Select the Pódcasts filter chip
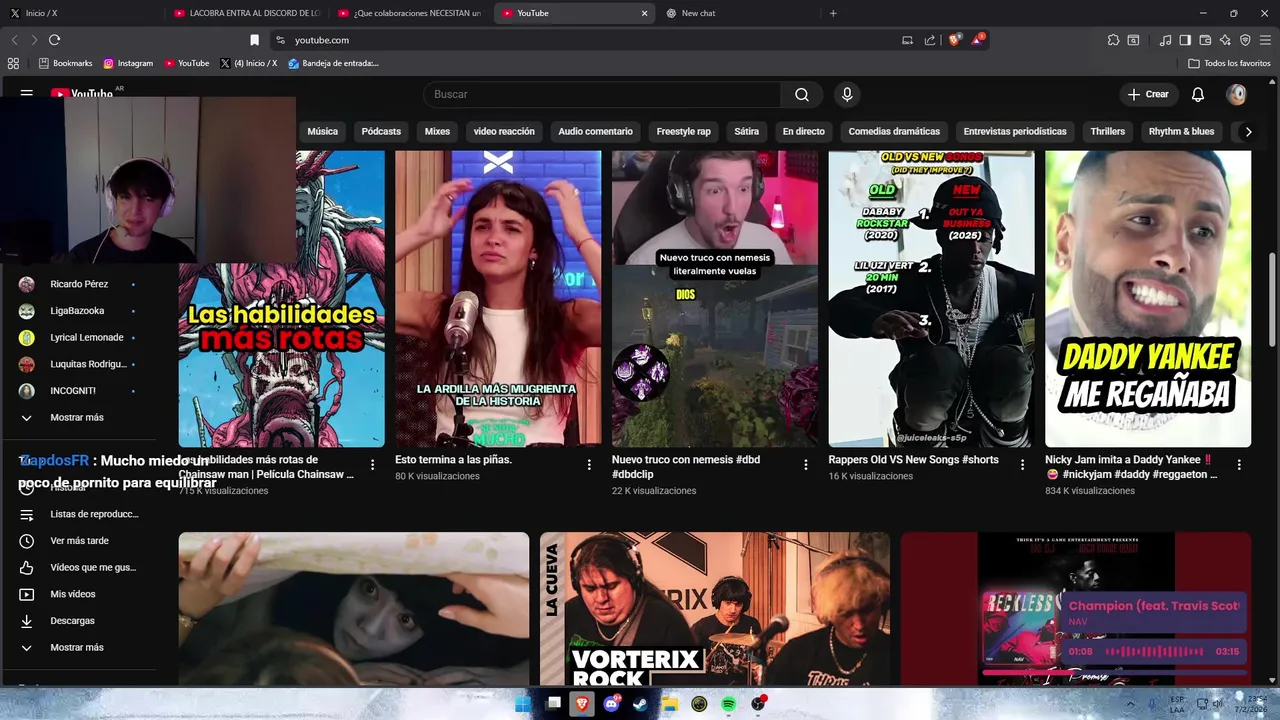Screen dimensions: 1280x720 click(x=381, y=131)
